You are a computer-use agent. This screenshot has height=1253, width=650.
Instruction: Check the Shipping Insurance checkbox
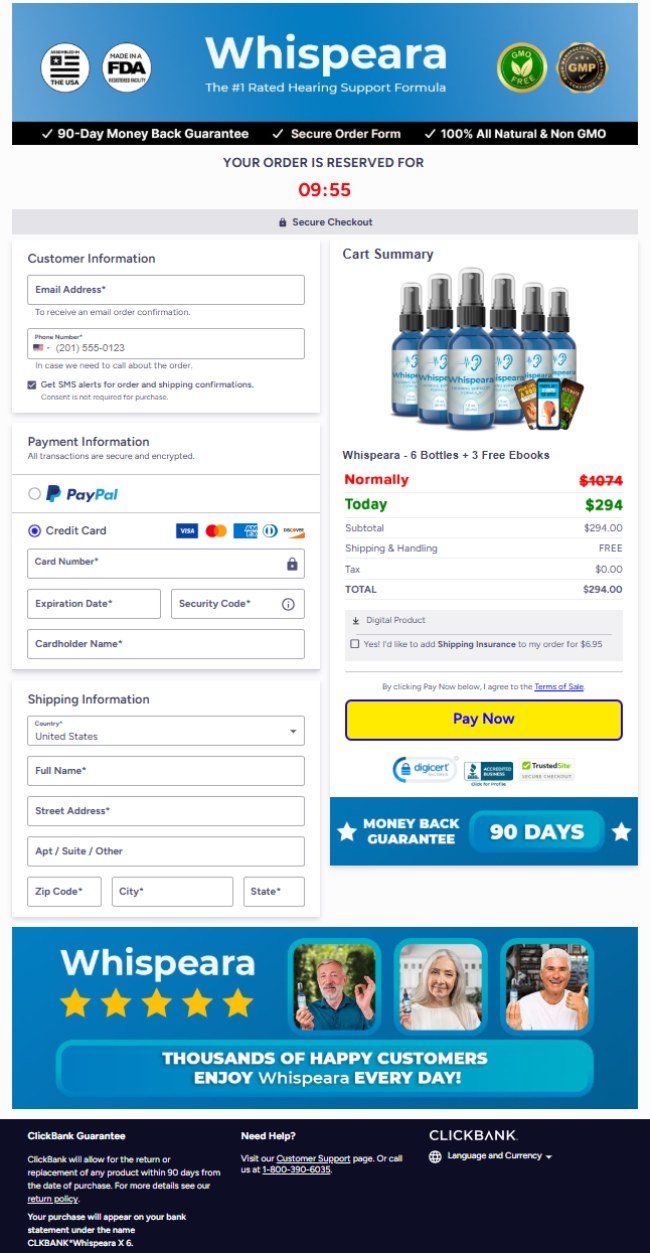click(355, 644)
